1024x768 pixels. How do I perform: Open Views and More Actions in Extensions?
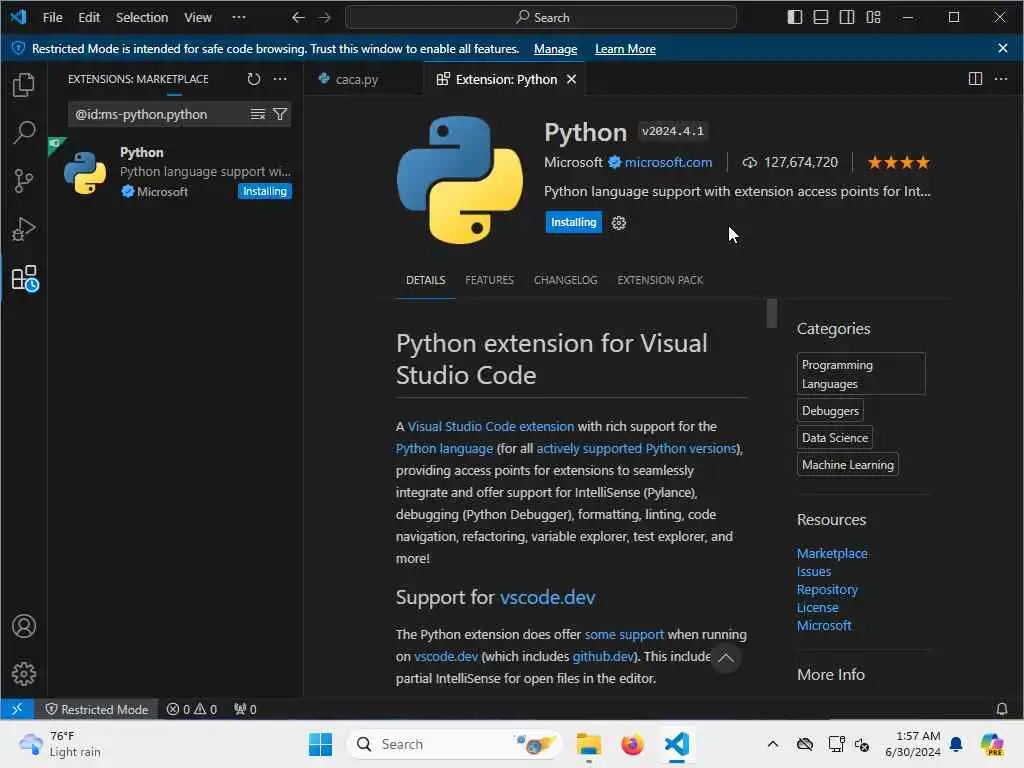[x=280, y=79]
